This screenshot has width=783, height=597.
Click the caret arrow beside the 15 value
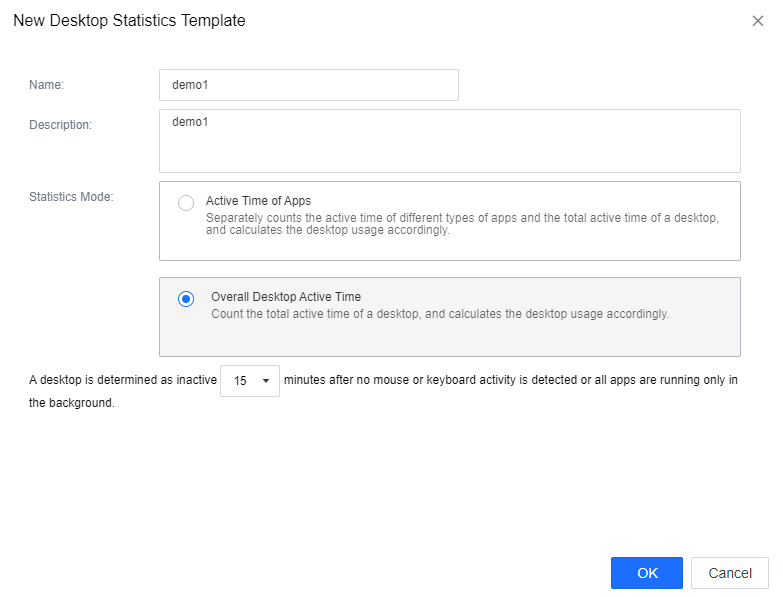[266, 381]
